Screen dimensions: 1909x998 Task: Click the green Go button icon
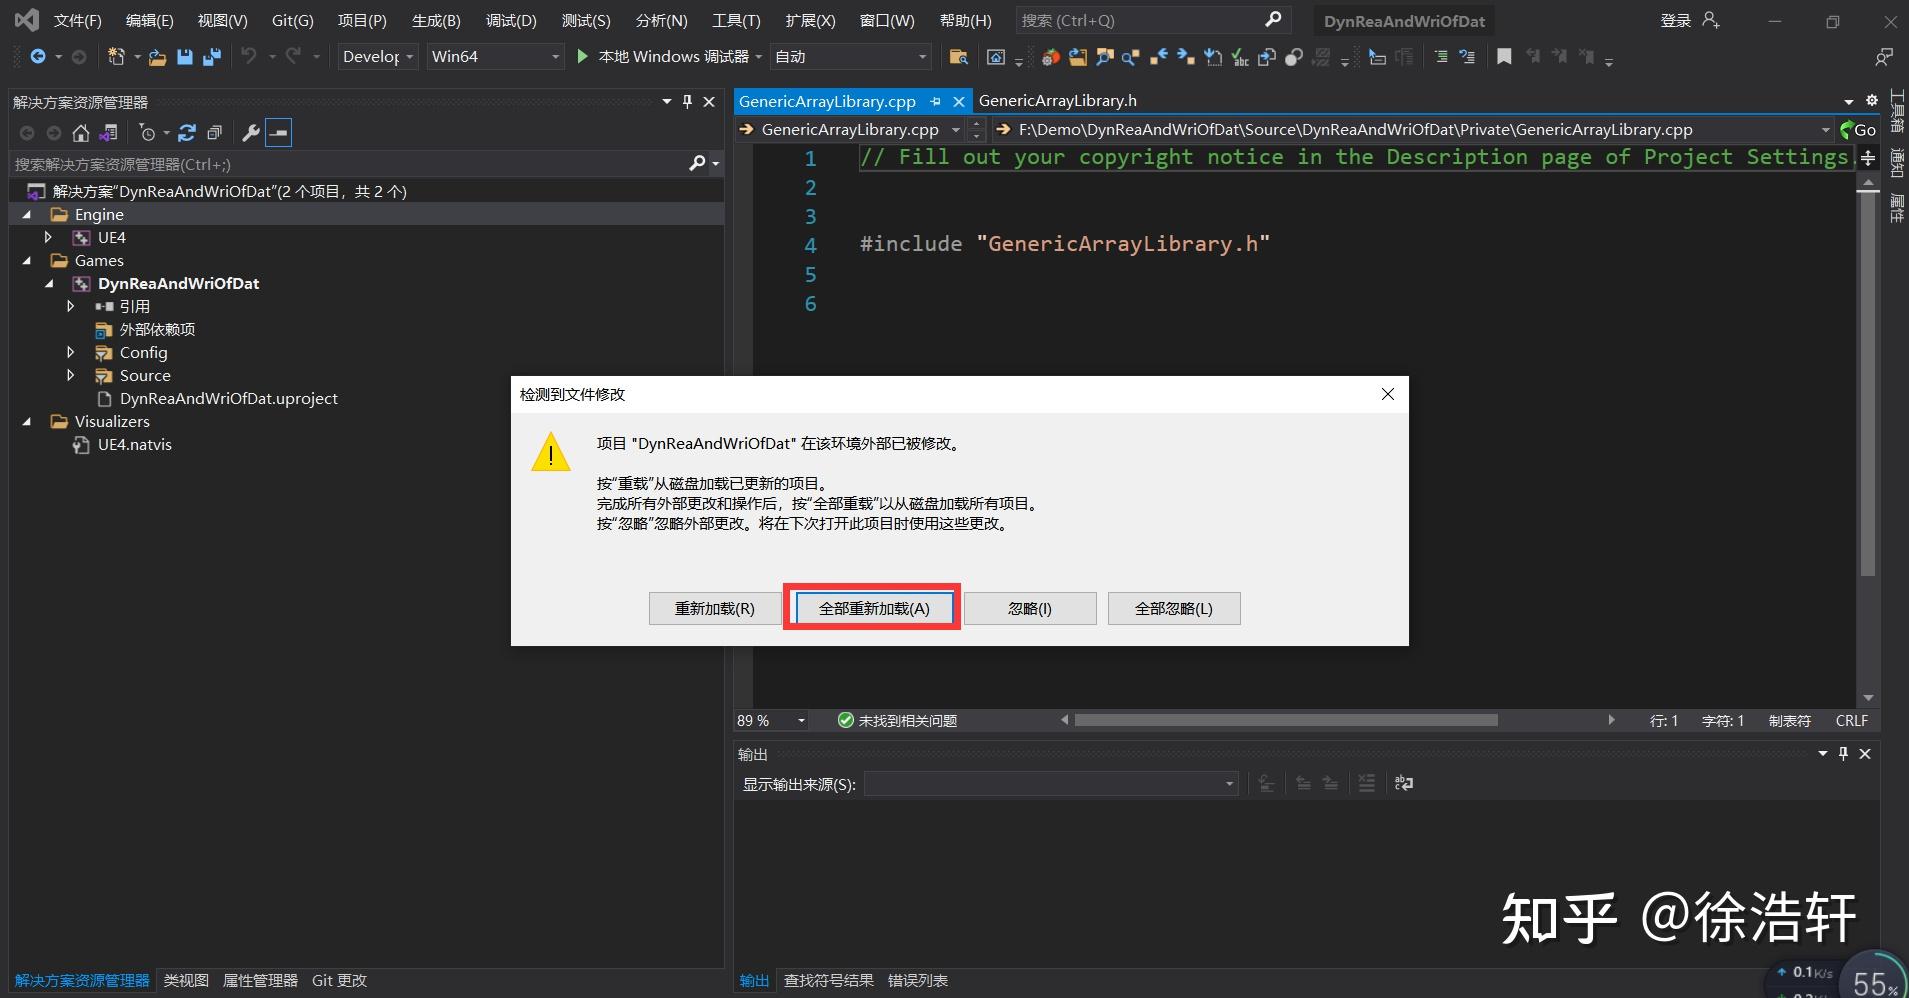(1858, 129)
